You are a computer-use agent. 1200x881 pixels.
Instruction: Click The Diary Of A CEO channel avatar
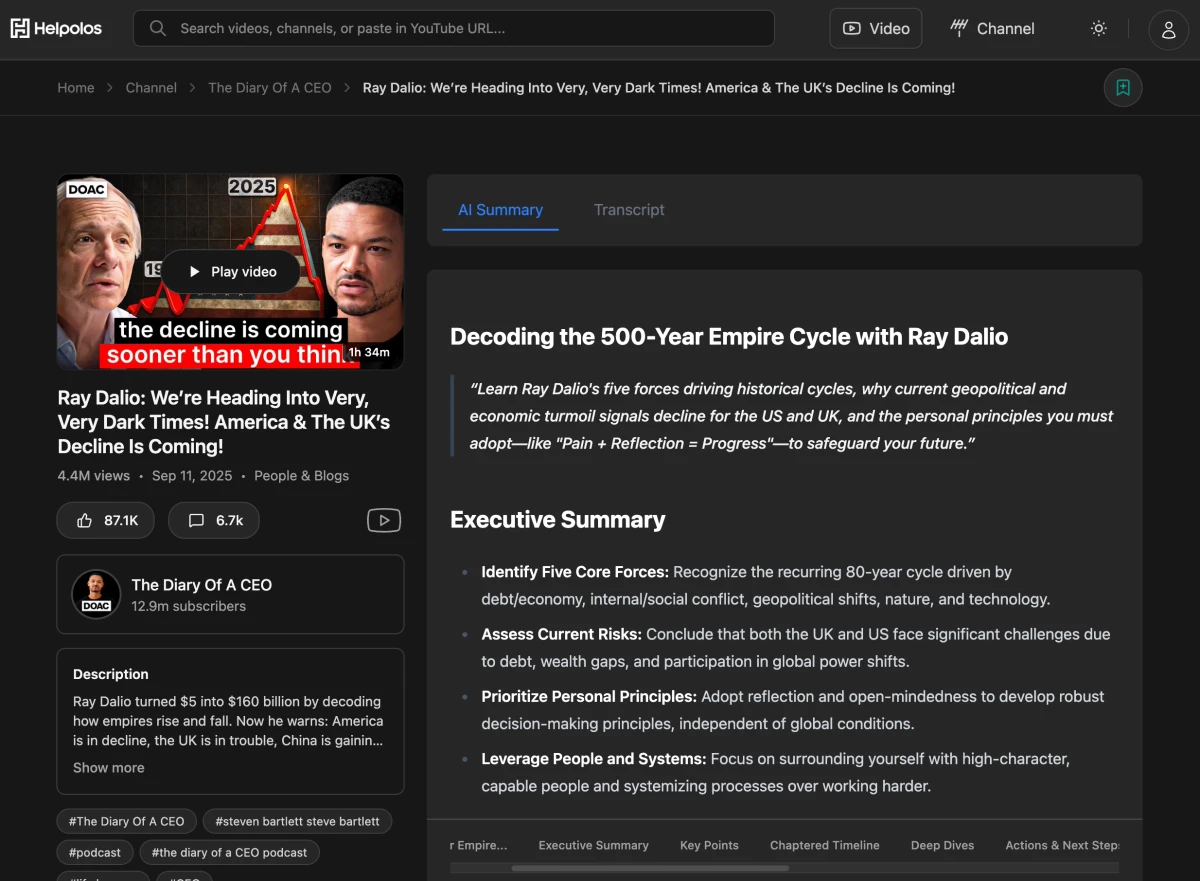tap(96, 594)
